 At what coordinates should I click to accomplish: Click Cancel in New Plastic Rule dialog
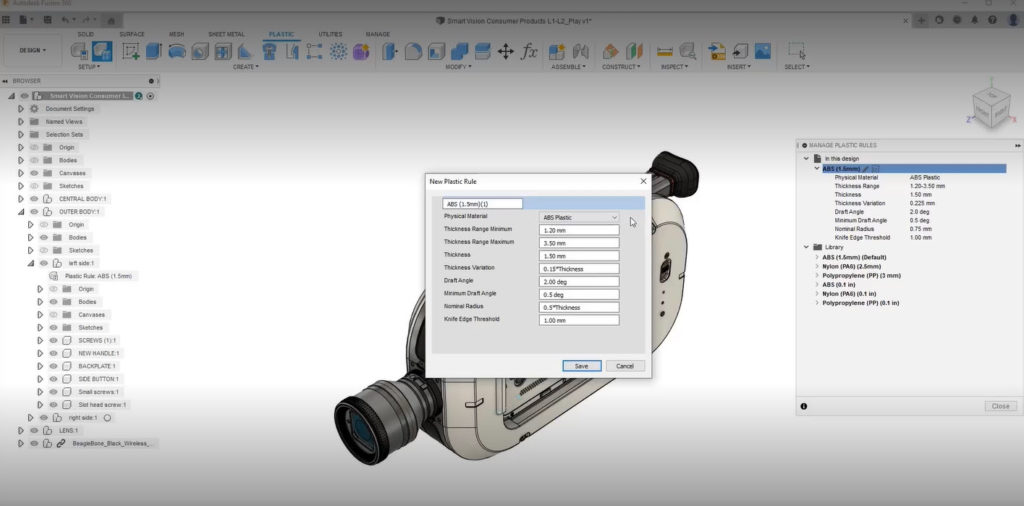625,366
